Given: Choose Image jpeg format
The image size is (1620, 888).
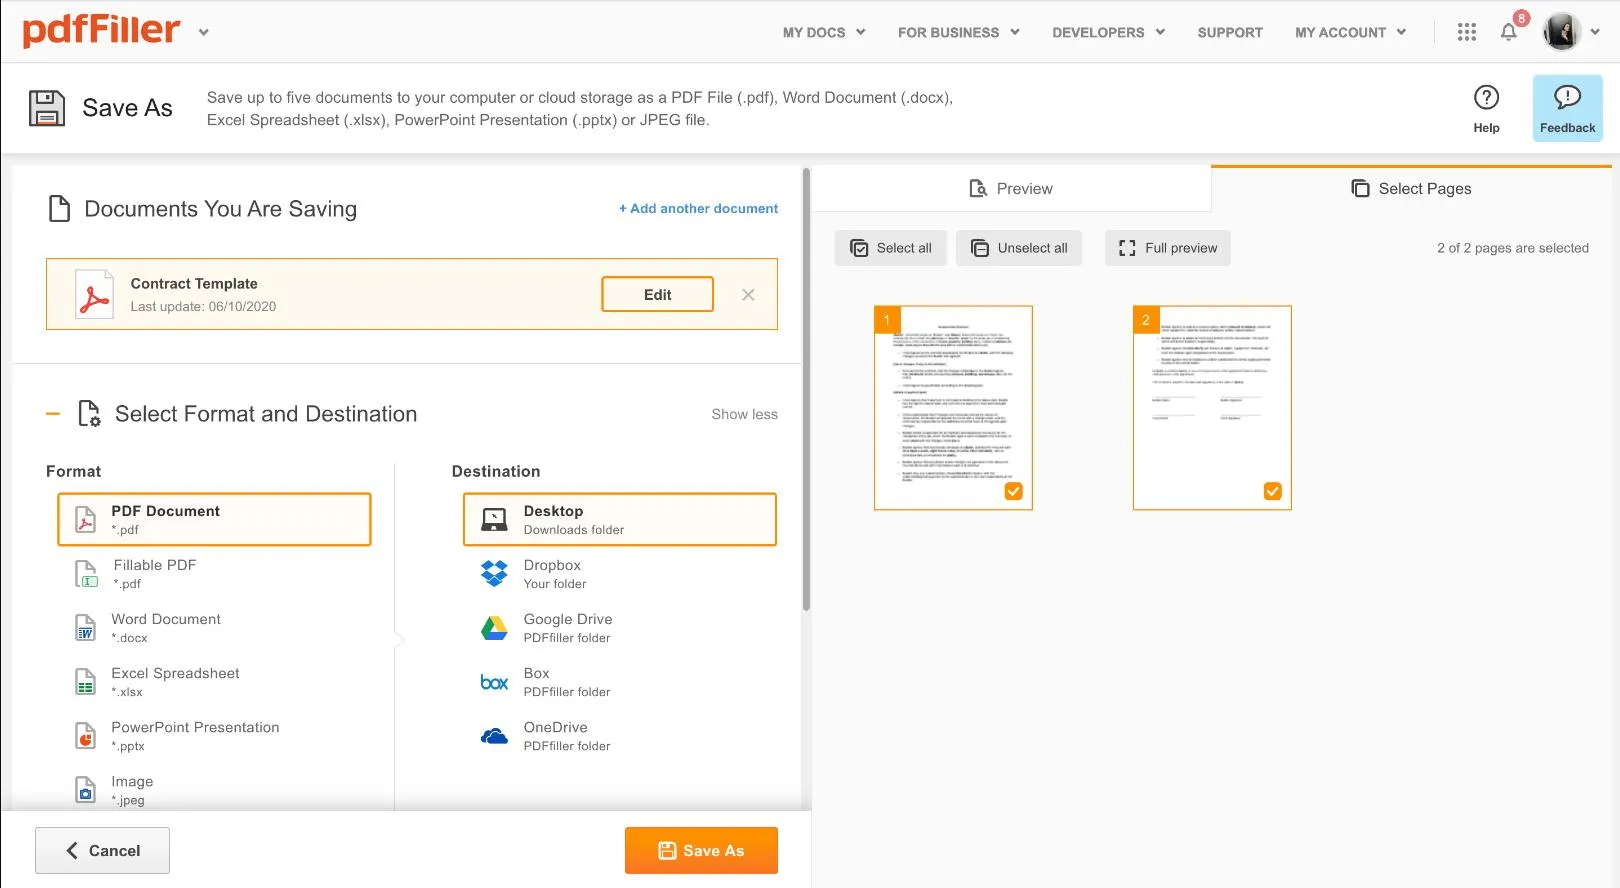Looking at the screenshot, I should 214,789.
